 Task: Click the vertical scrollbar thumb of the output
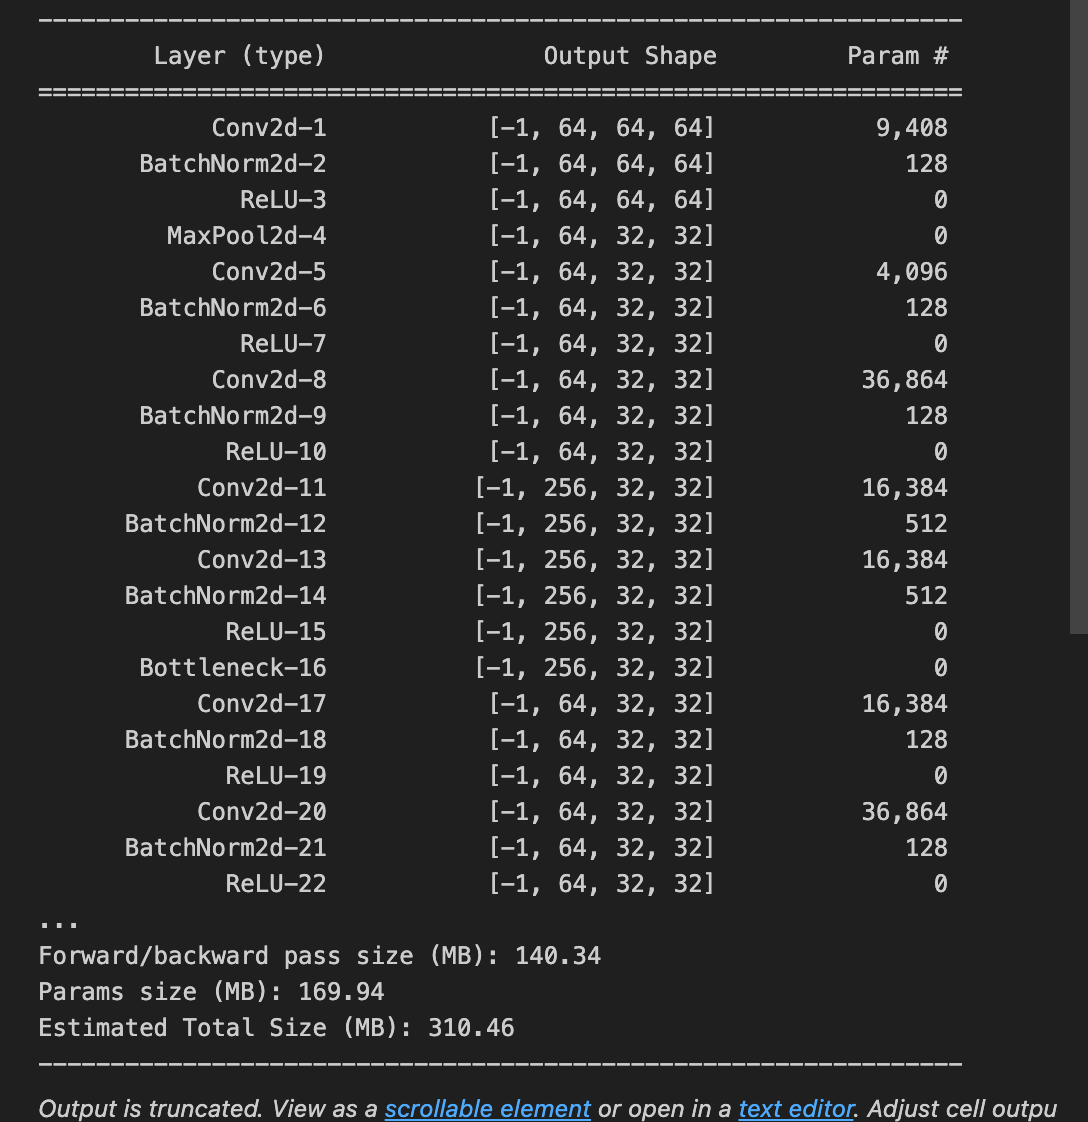1079,315
